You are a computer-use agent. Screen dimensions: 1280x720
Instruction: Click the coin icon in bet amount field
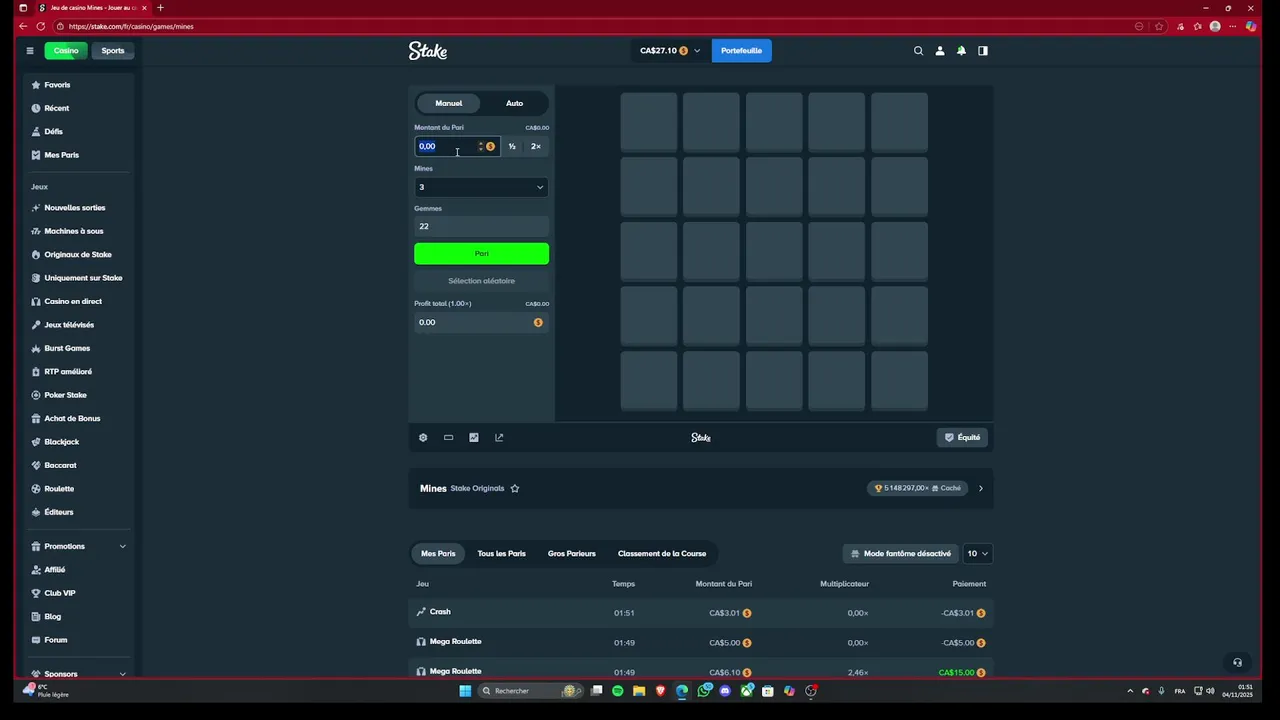click(490, 146)
